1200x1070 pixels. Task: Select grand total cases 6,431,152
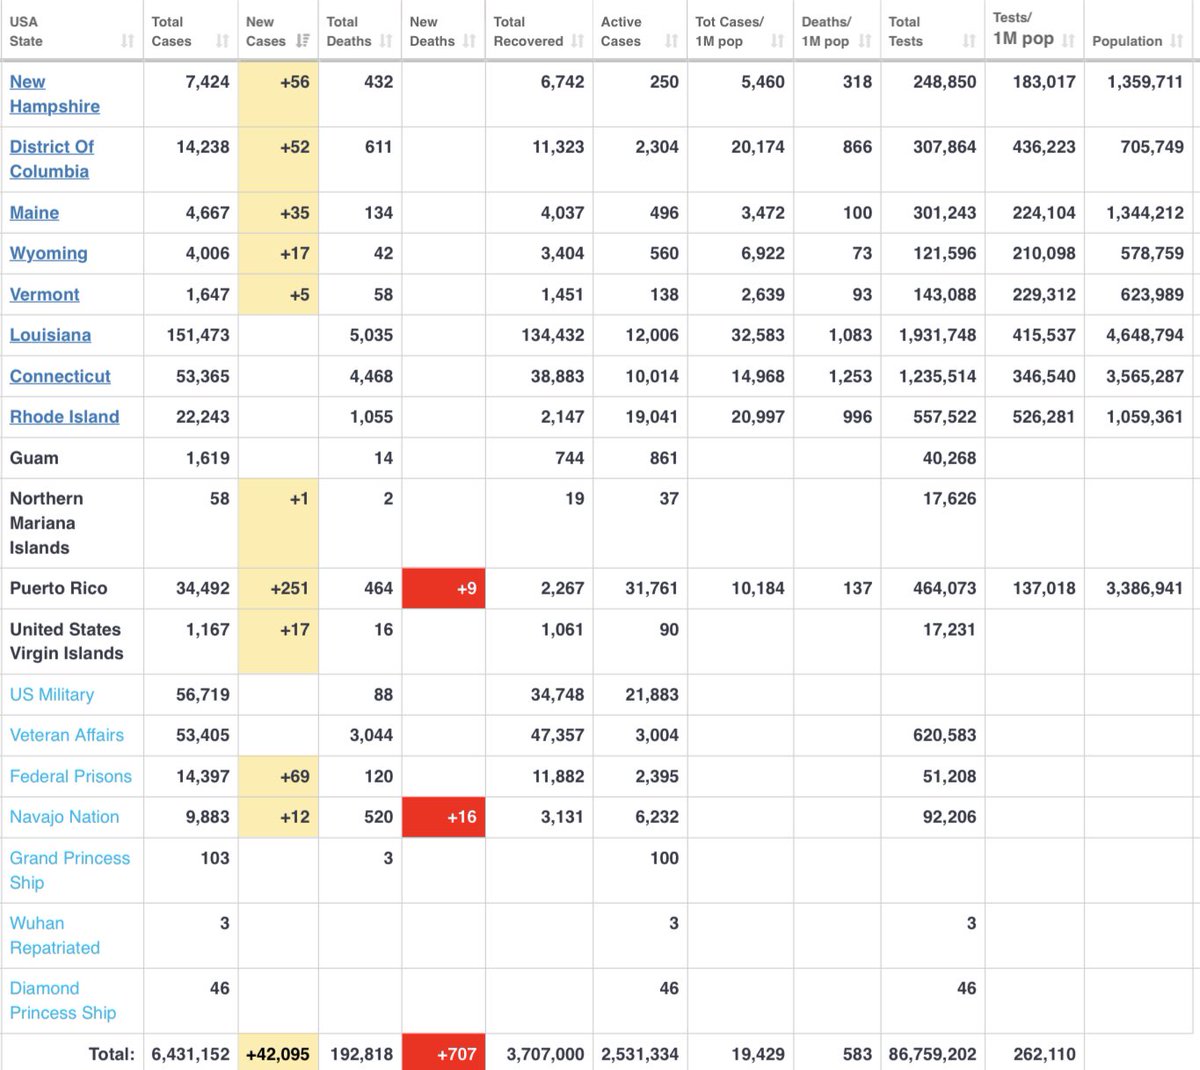[x=190, y=1054]
